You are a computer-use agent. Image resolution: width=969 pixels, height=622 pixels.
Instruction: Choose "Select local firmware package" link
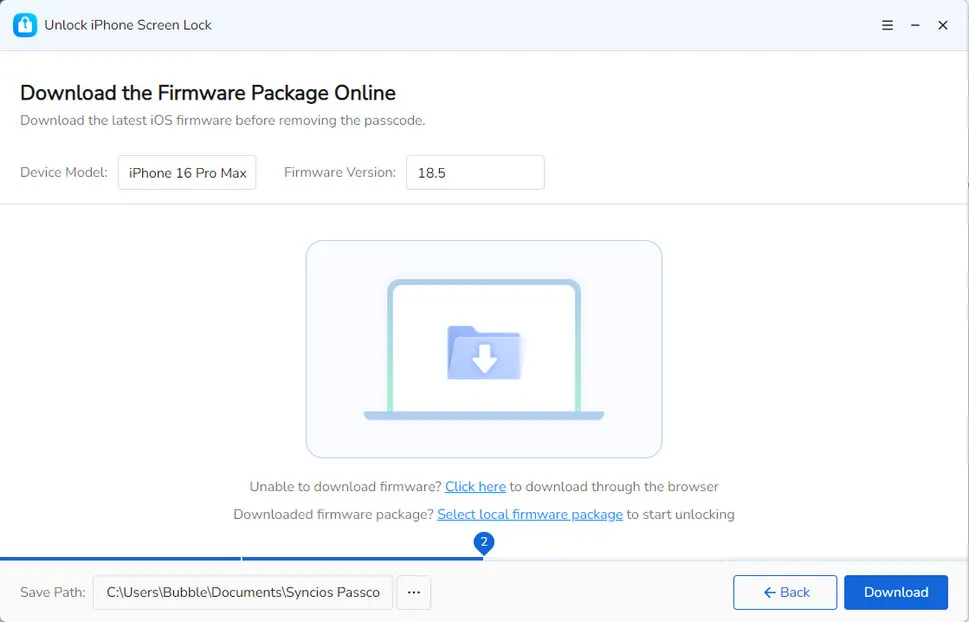pyautogui.click(x=530, y=514)
